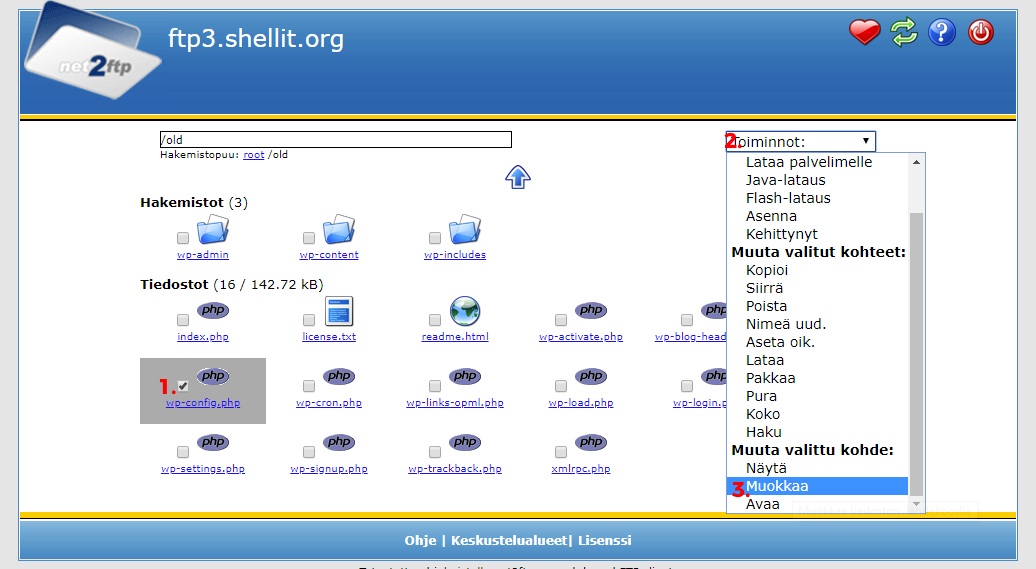Open help via blue question mark icon

(x=942, y=32)
